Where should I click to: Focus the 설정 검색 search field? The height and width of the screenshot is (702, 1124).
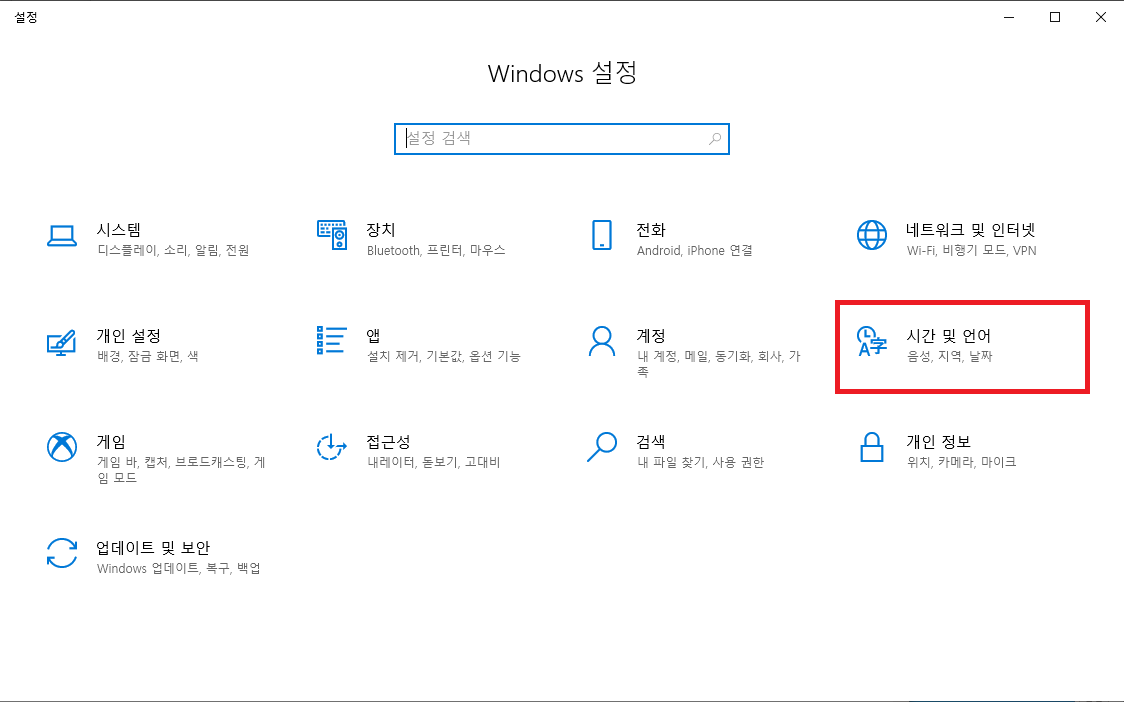562,139
